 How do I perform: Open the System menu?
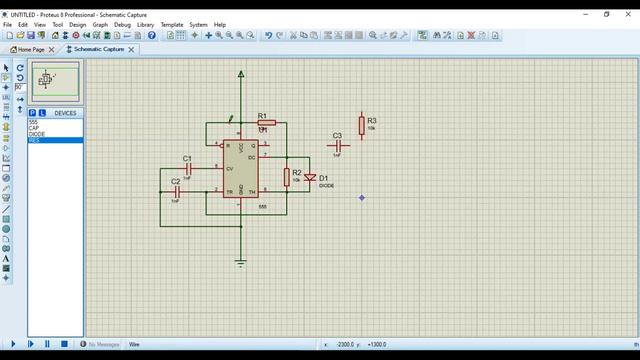(x=198, y=24)
